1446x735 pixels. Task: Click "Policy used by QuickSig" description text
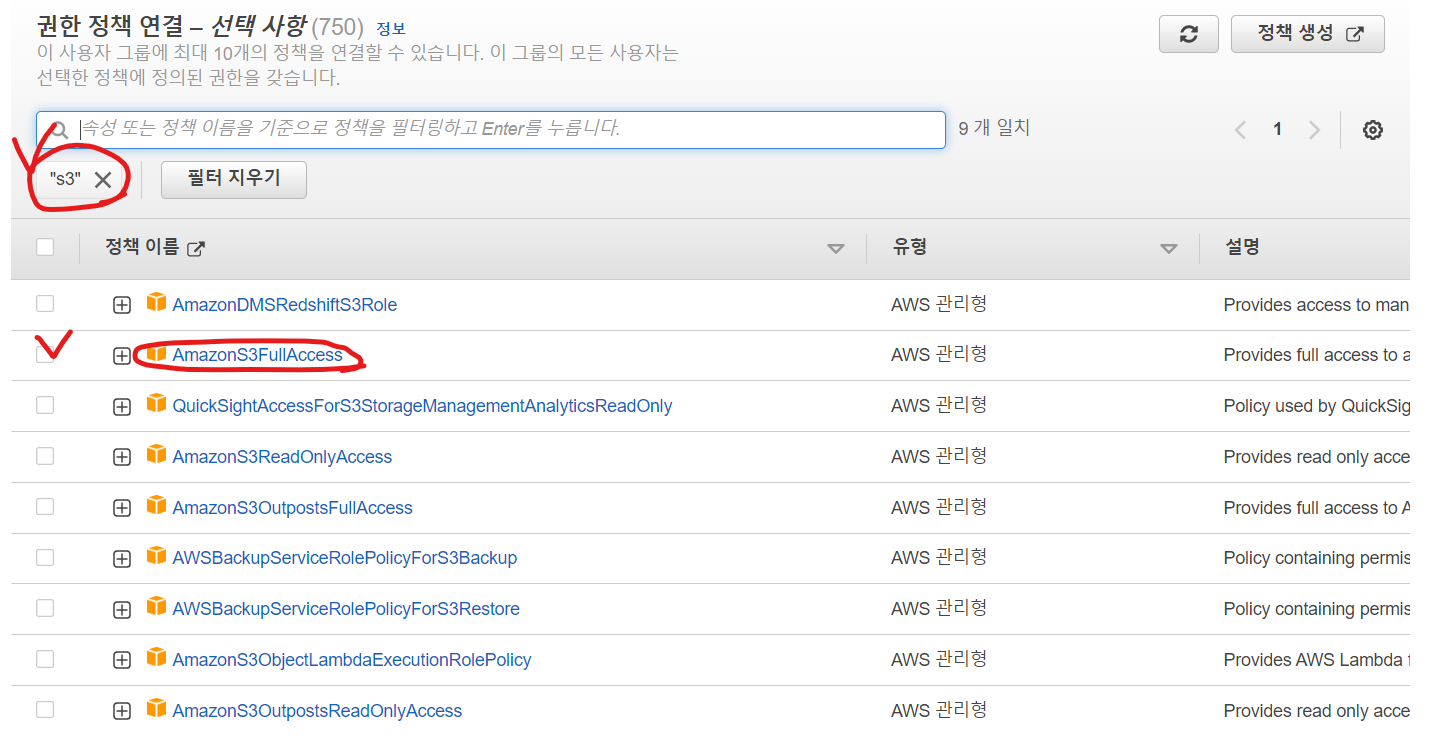point(1316,406)
